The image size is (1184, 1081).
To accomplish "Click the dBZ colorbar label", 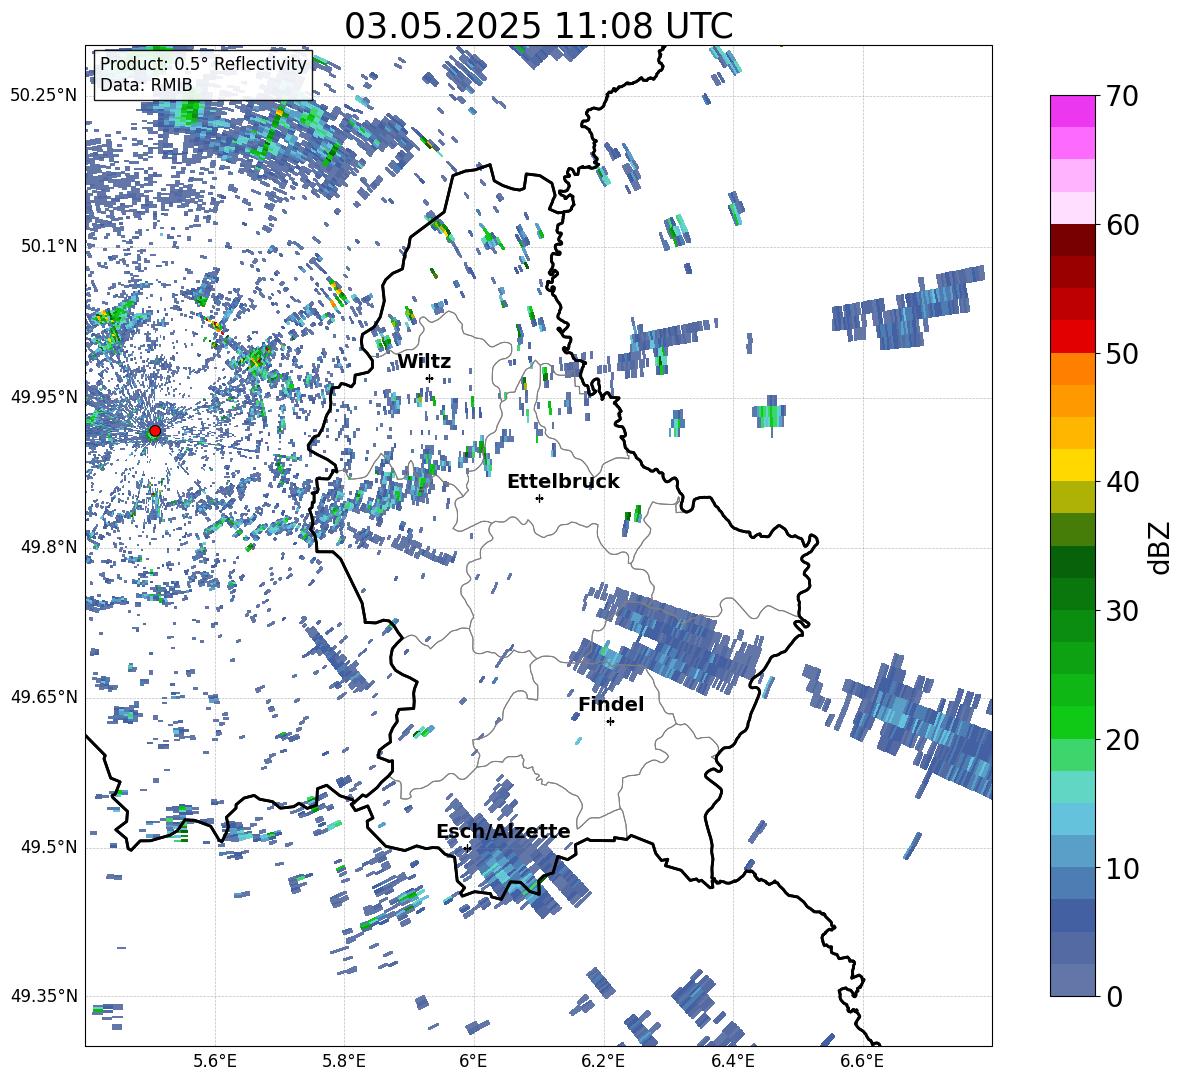I will 1159,547.
